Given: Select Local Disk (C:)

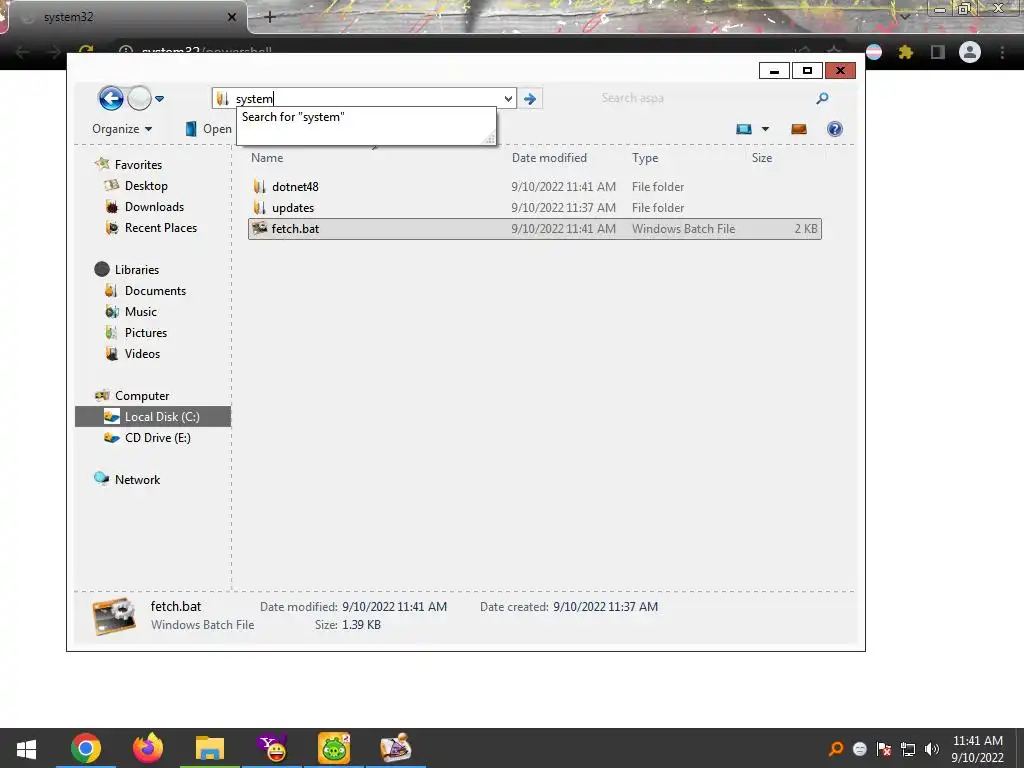Looking at the screenshot, I should pos(153,417).
